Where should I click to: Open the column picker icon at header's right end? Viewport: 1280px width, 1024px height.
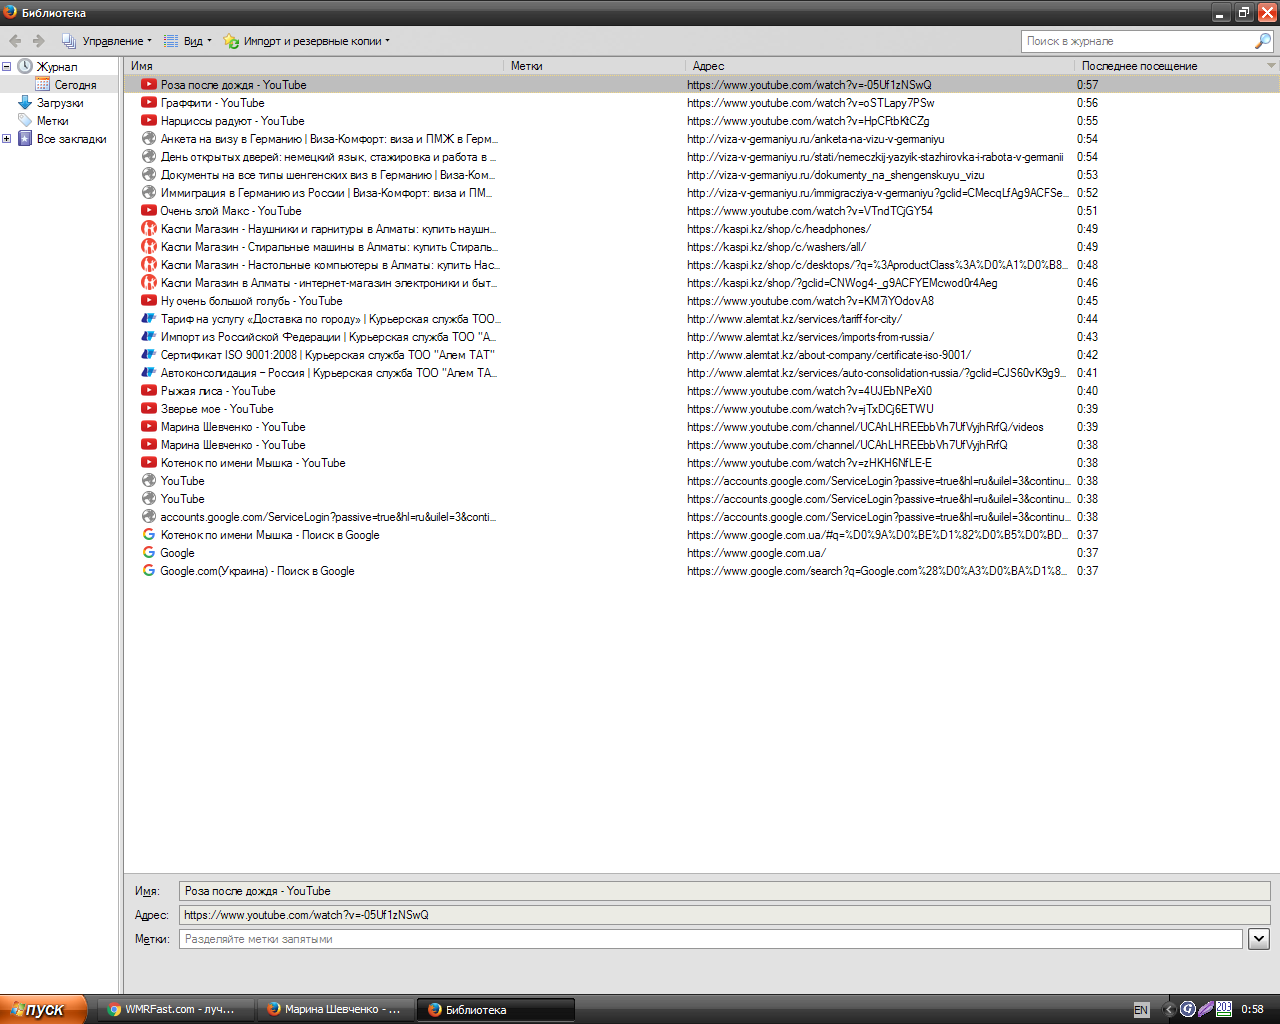(1271, 66)
